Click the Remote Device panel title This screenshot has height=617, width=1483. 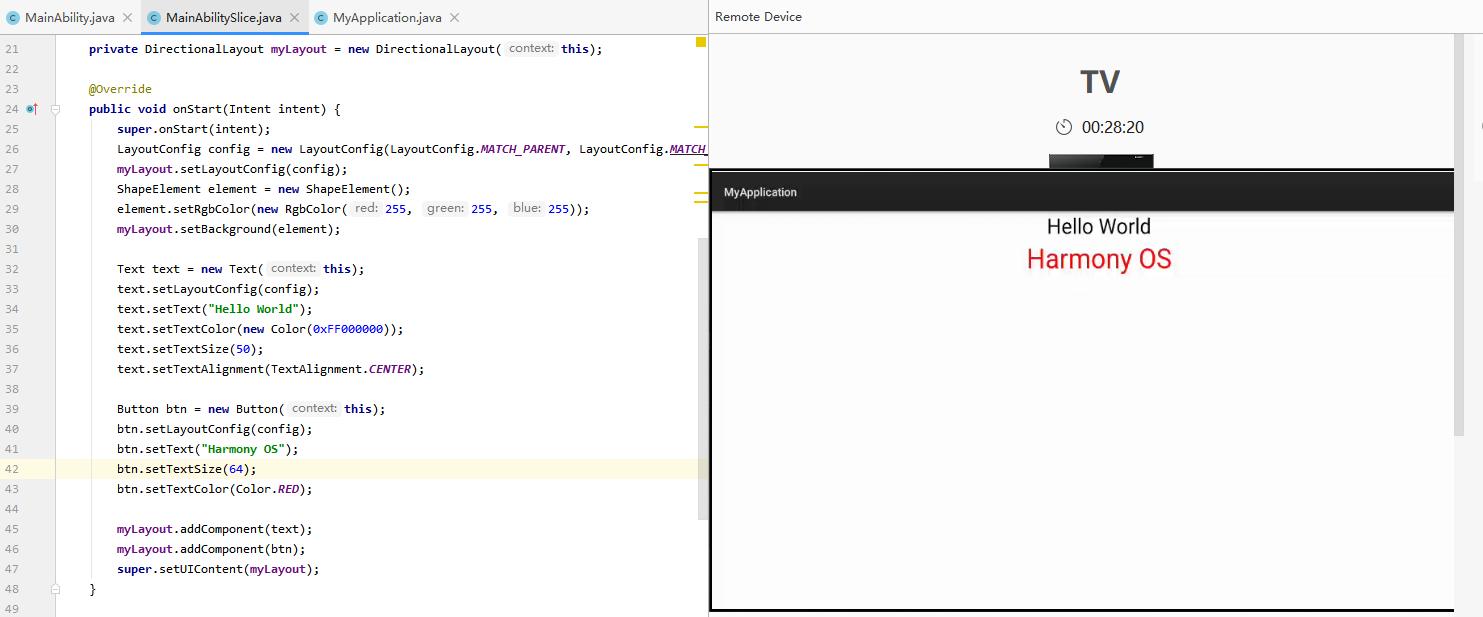[x=758, y=17]
